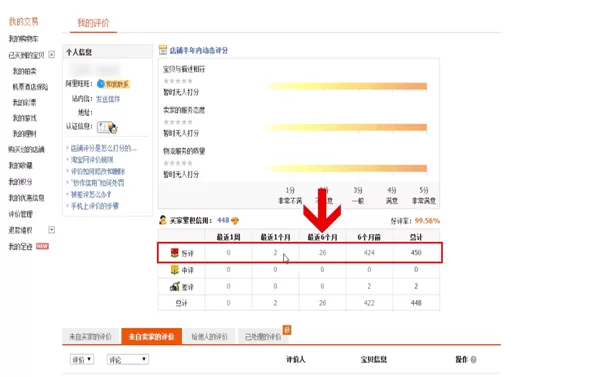Switch to 来自买家的评价 tab
Screen dimensions: 600x377
90,336
